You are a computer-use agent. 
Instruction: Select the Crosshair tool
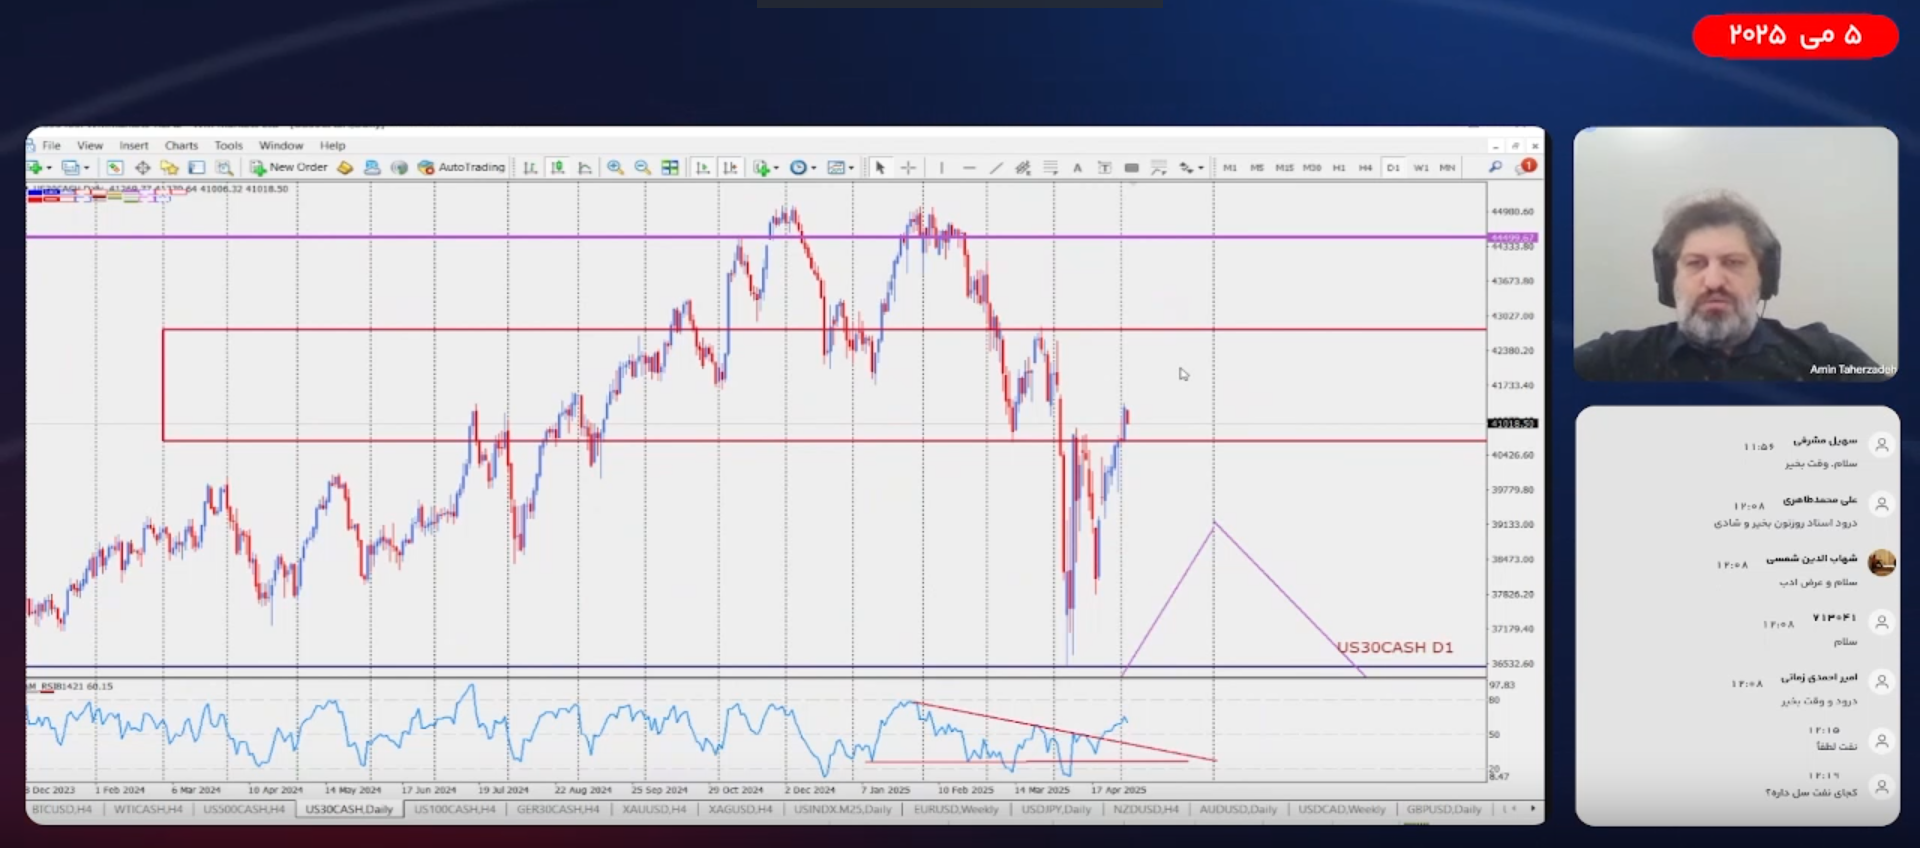[908, 168]
